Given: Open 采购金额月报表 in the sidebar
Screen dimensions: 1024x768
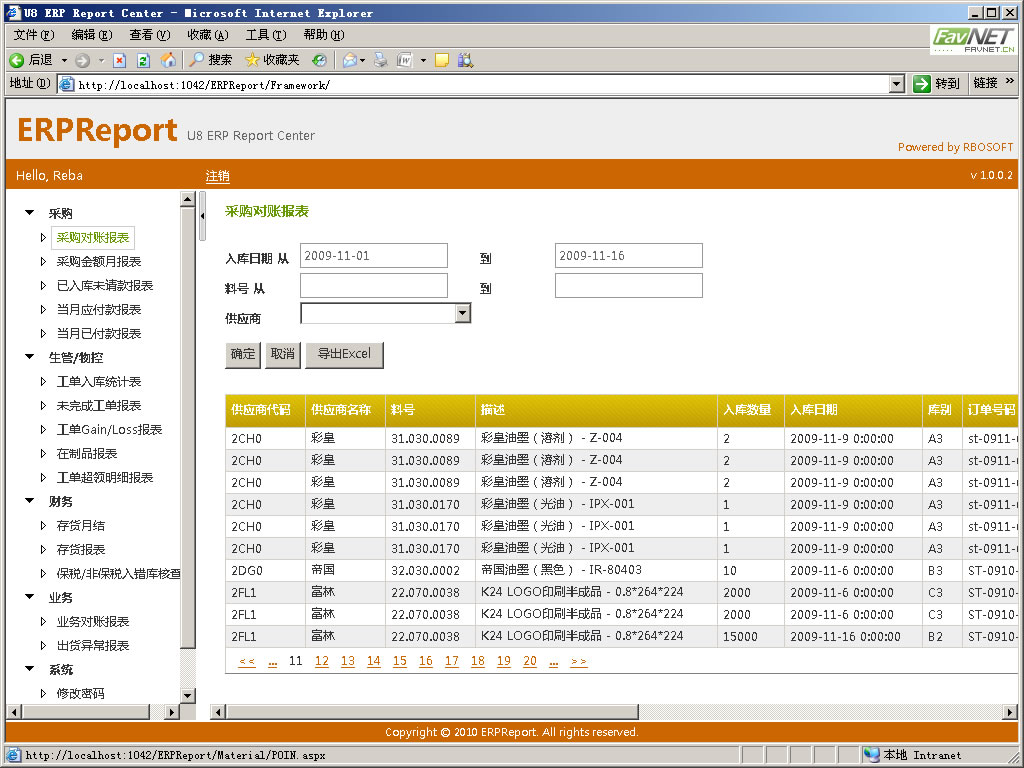Looking at the screenshot, I should pos(99,261).
